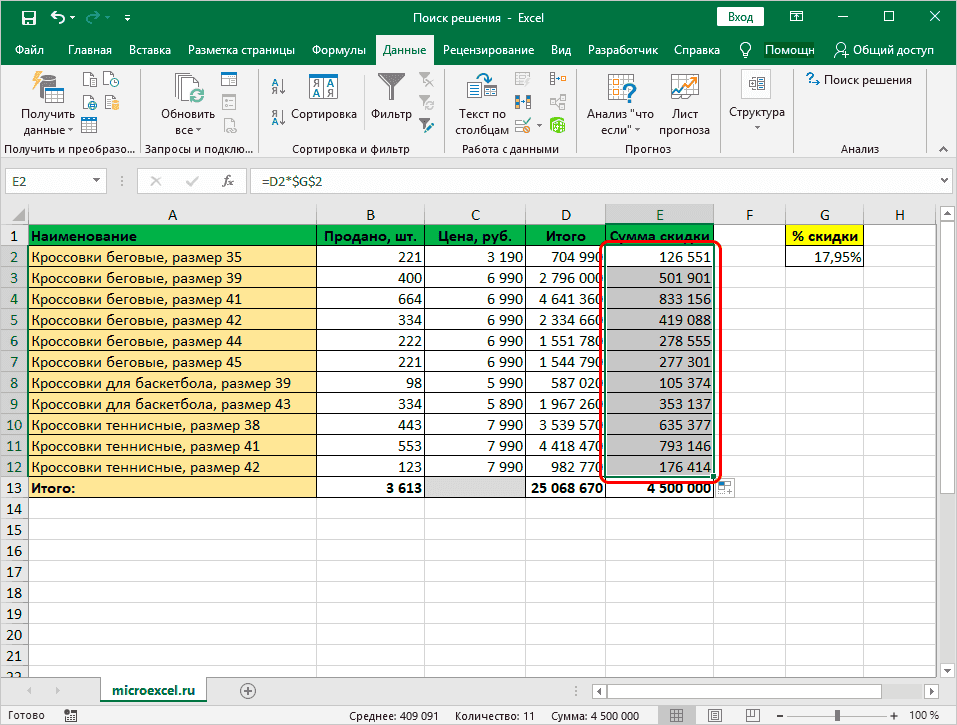This screenshot has height=725, width=957.
Task: Switch to Page Break Preview view
Action: click(x=750, y=716)
